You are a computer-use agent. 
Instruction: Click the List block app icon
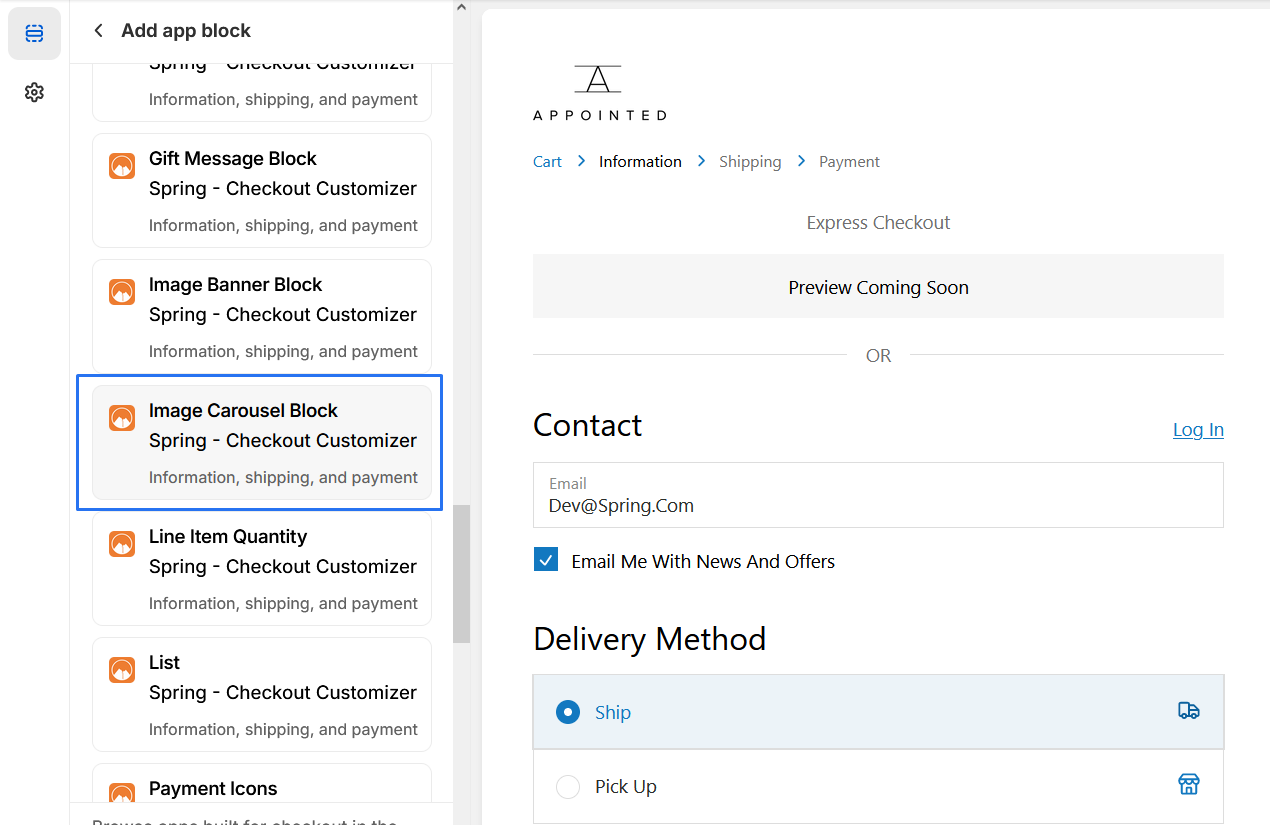pyautogui.click(x=122, y=670)
